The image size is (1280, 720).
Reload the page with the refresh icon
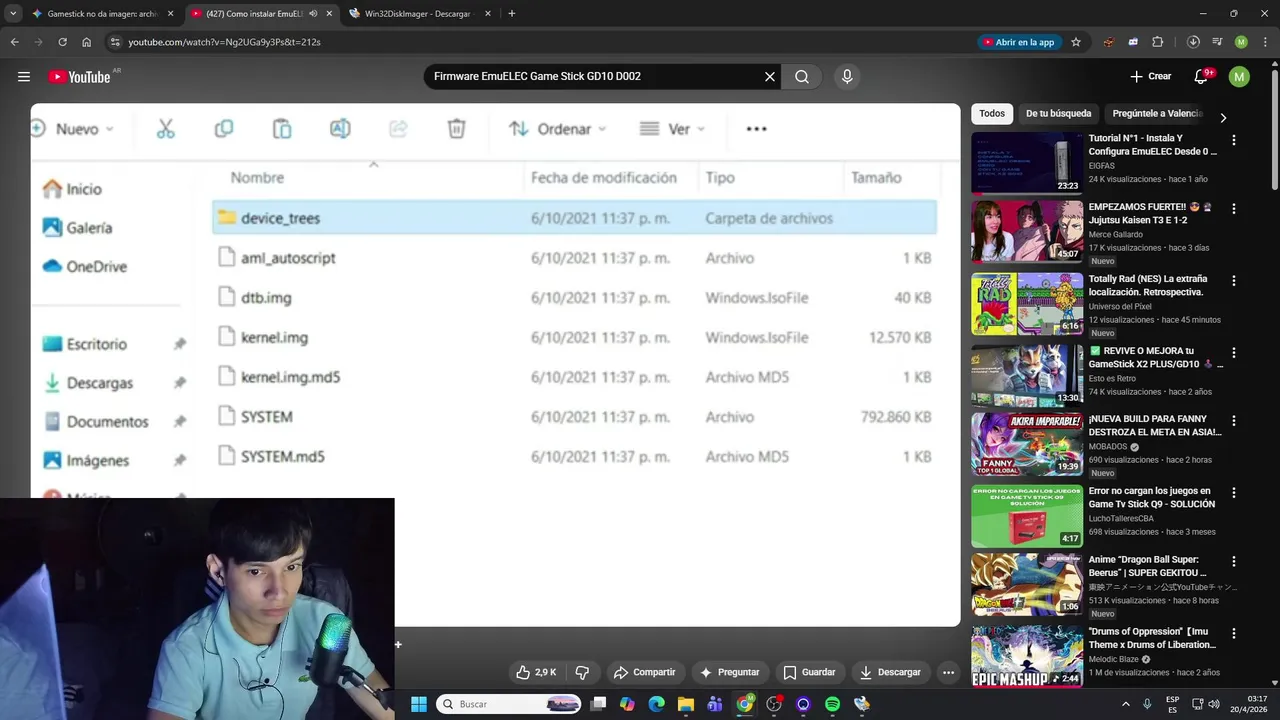click(x=62, y=42)
